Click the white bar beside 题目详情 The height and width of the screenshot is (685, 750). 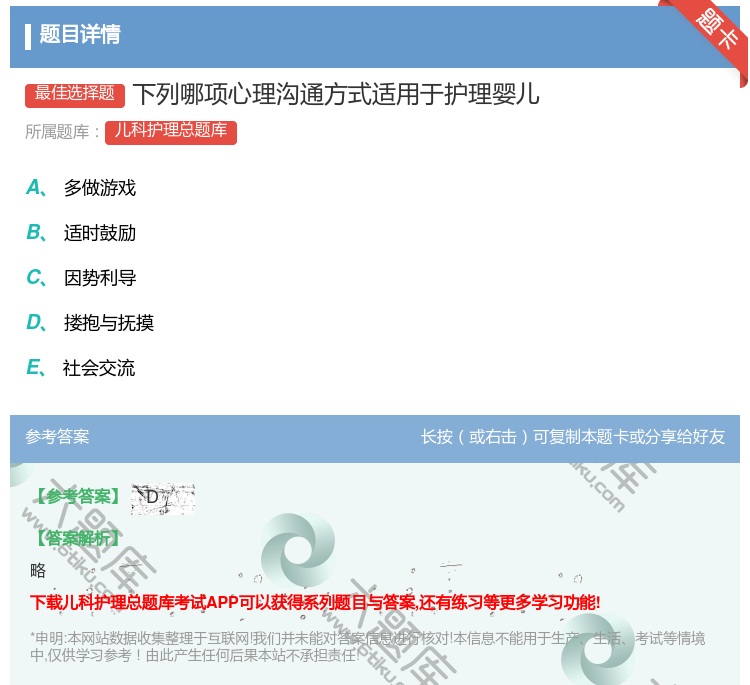(28, 35)
